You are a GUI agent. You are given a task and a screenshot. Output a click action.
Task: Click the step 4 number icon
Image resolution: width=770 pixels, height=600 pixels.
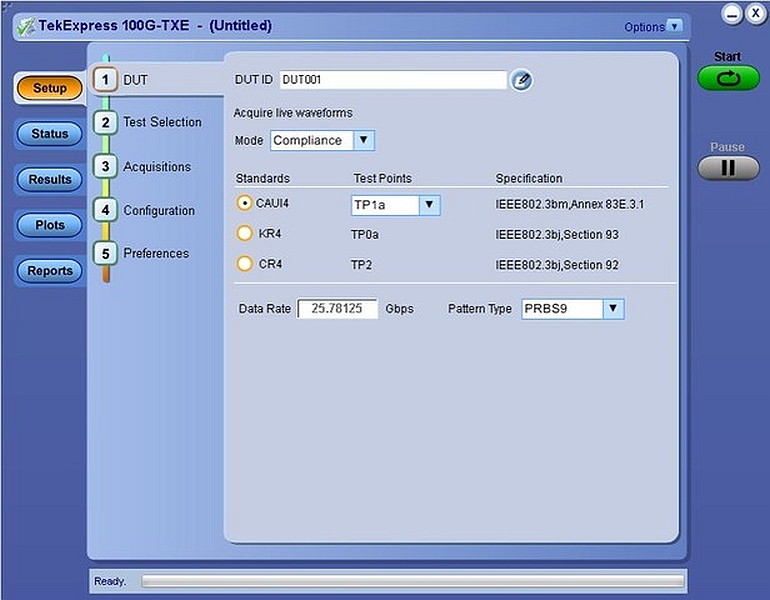coord(105,211)
